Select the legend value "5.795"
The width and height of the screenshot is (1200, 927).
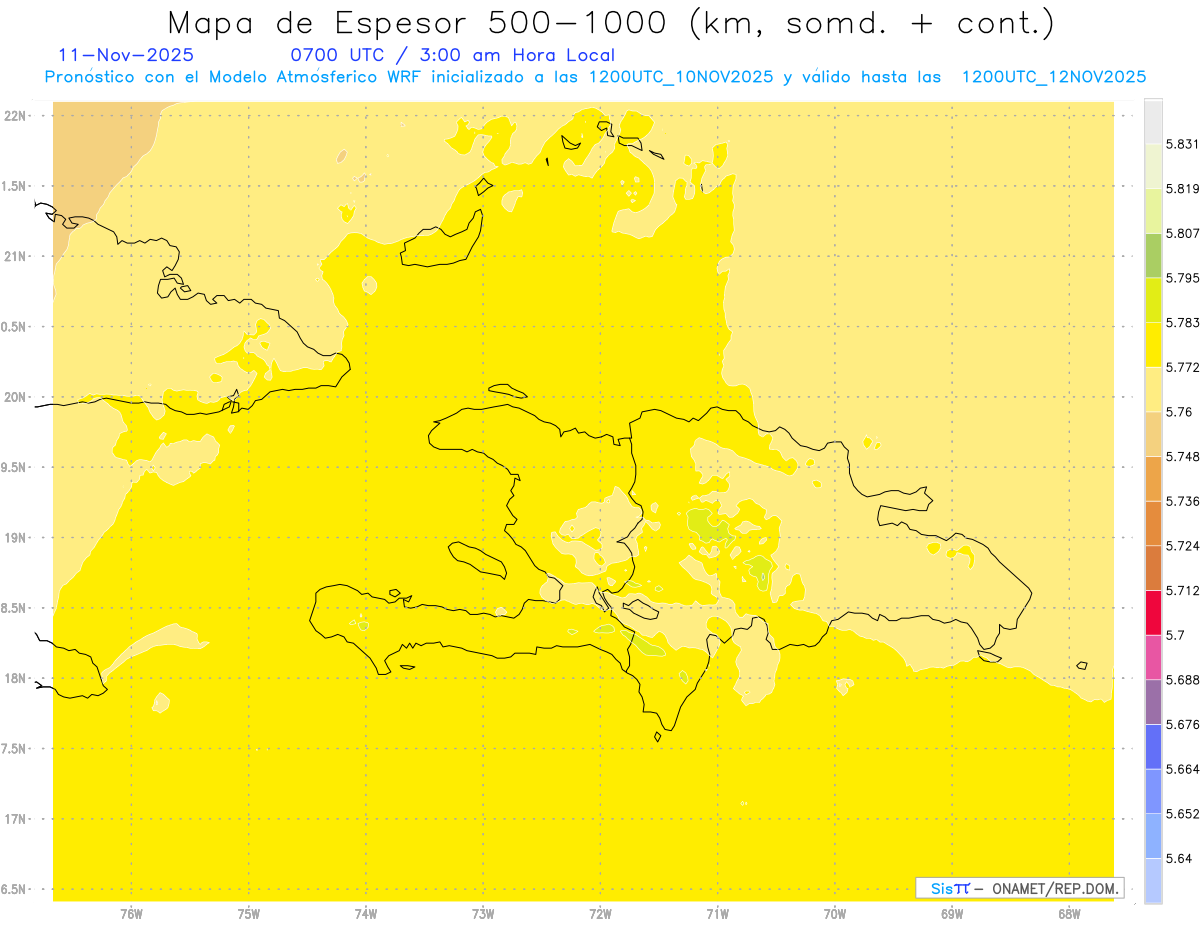click(1183, 278)
